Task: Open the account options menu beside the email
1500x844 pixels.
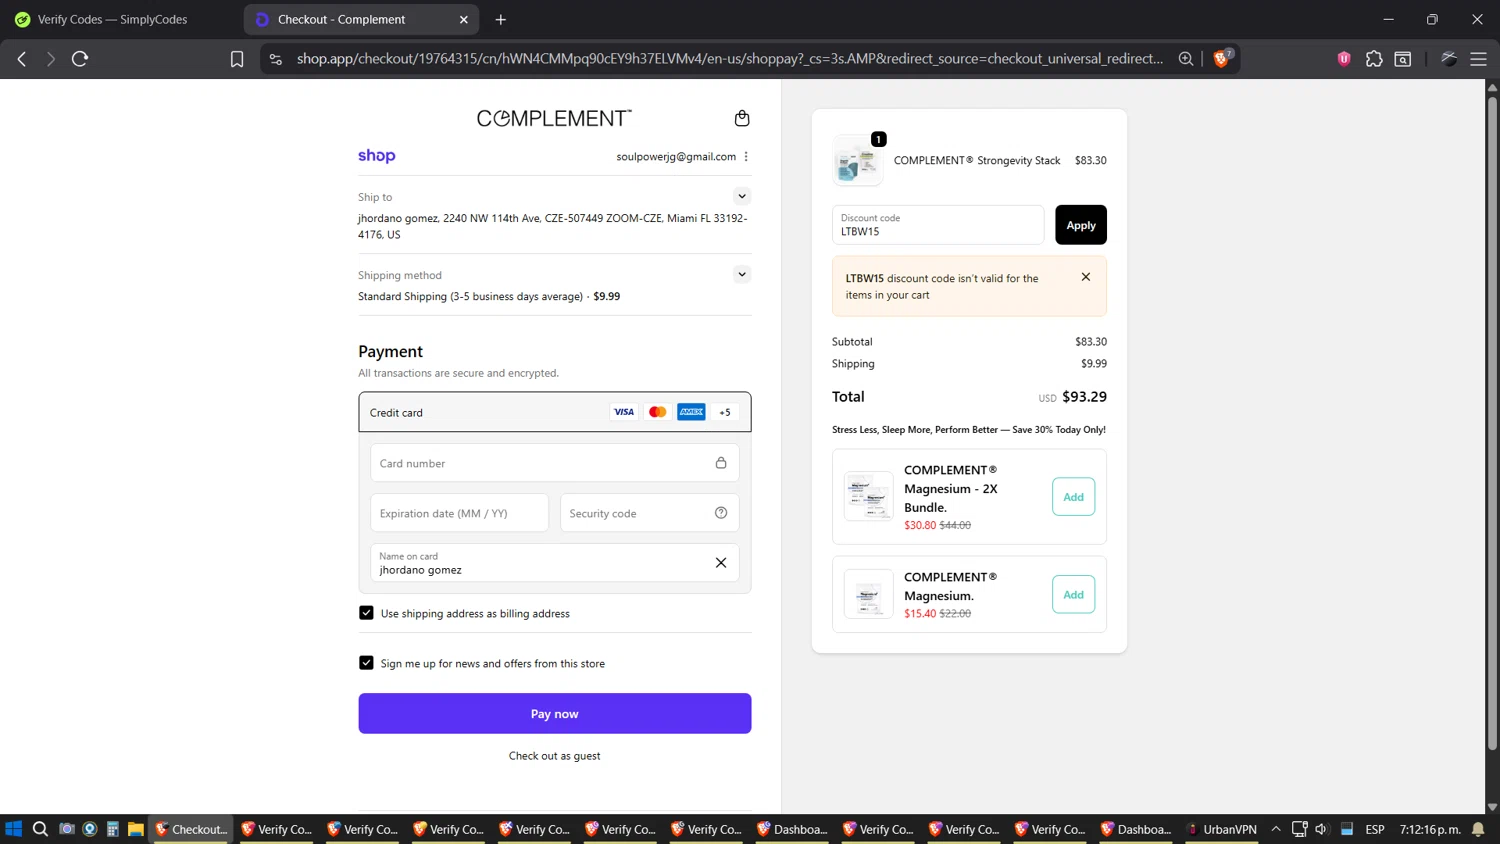Action: (x=746, y=156)
